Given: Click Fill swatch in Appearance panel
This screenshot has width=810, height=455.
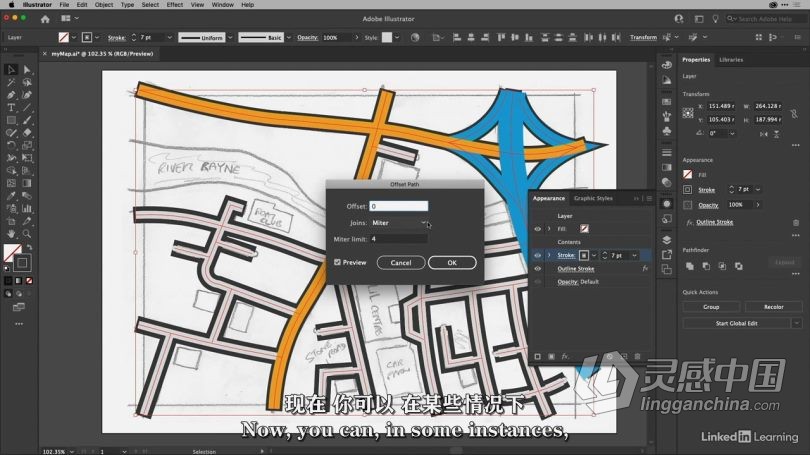Looking at the screenshot, I should pyautogui.click(x=584, y=229).
